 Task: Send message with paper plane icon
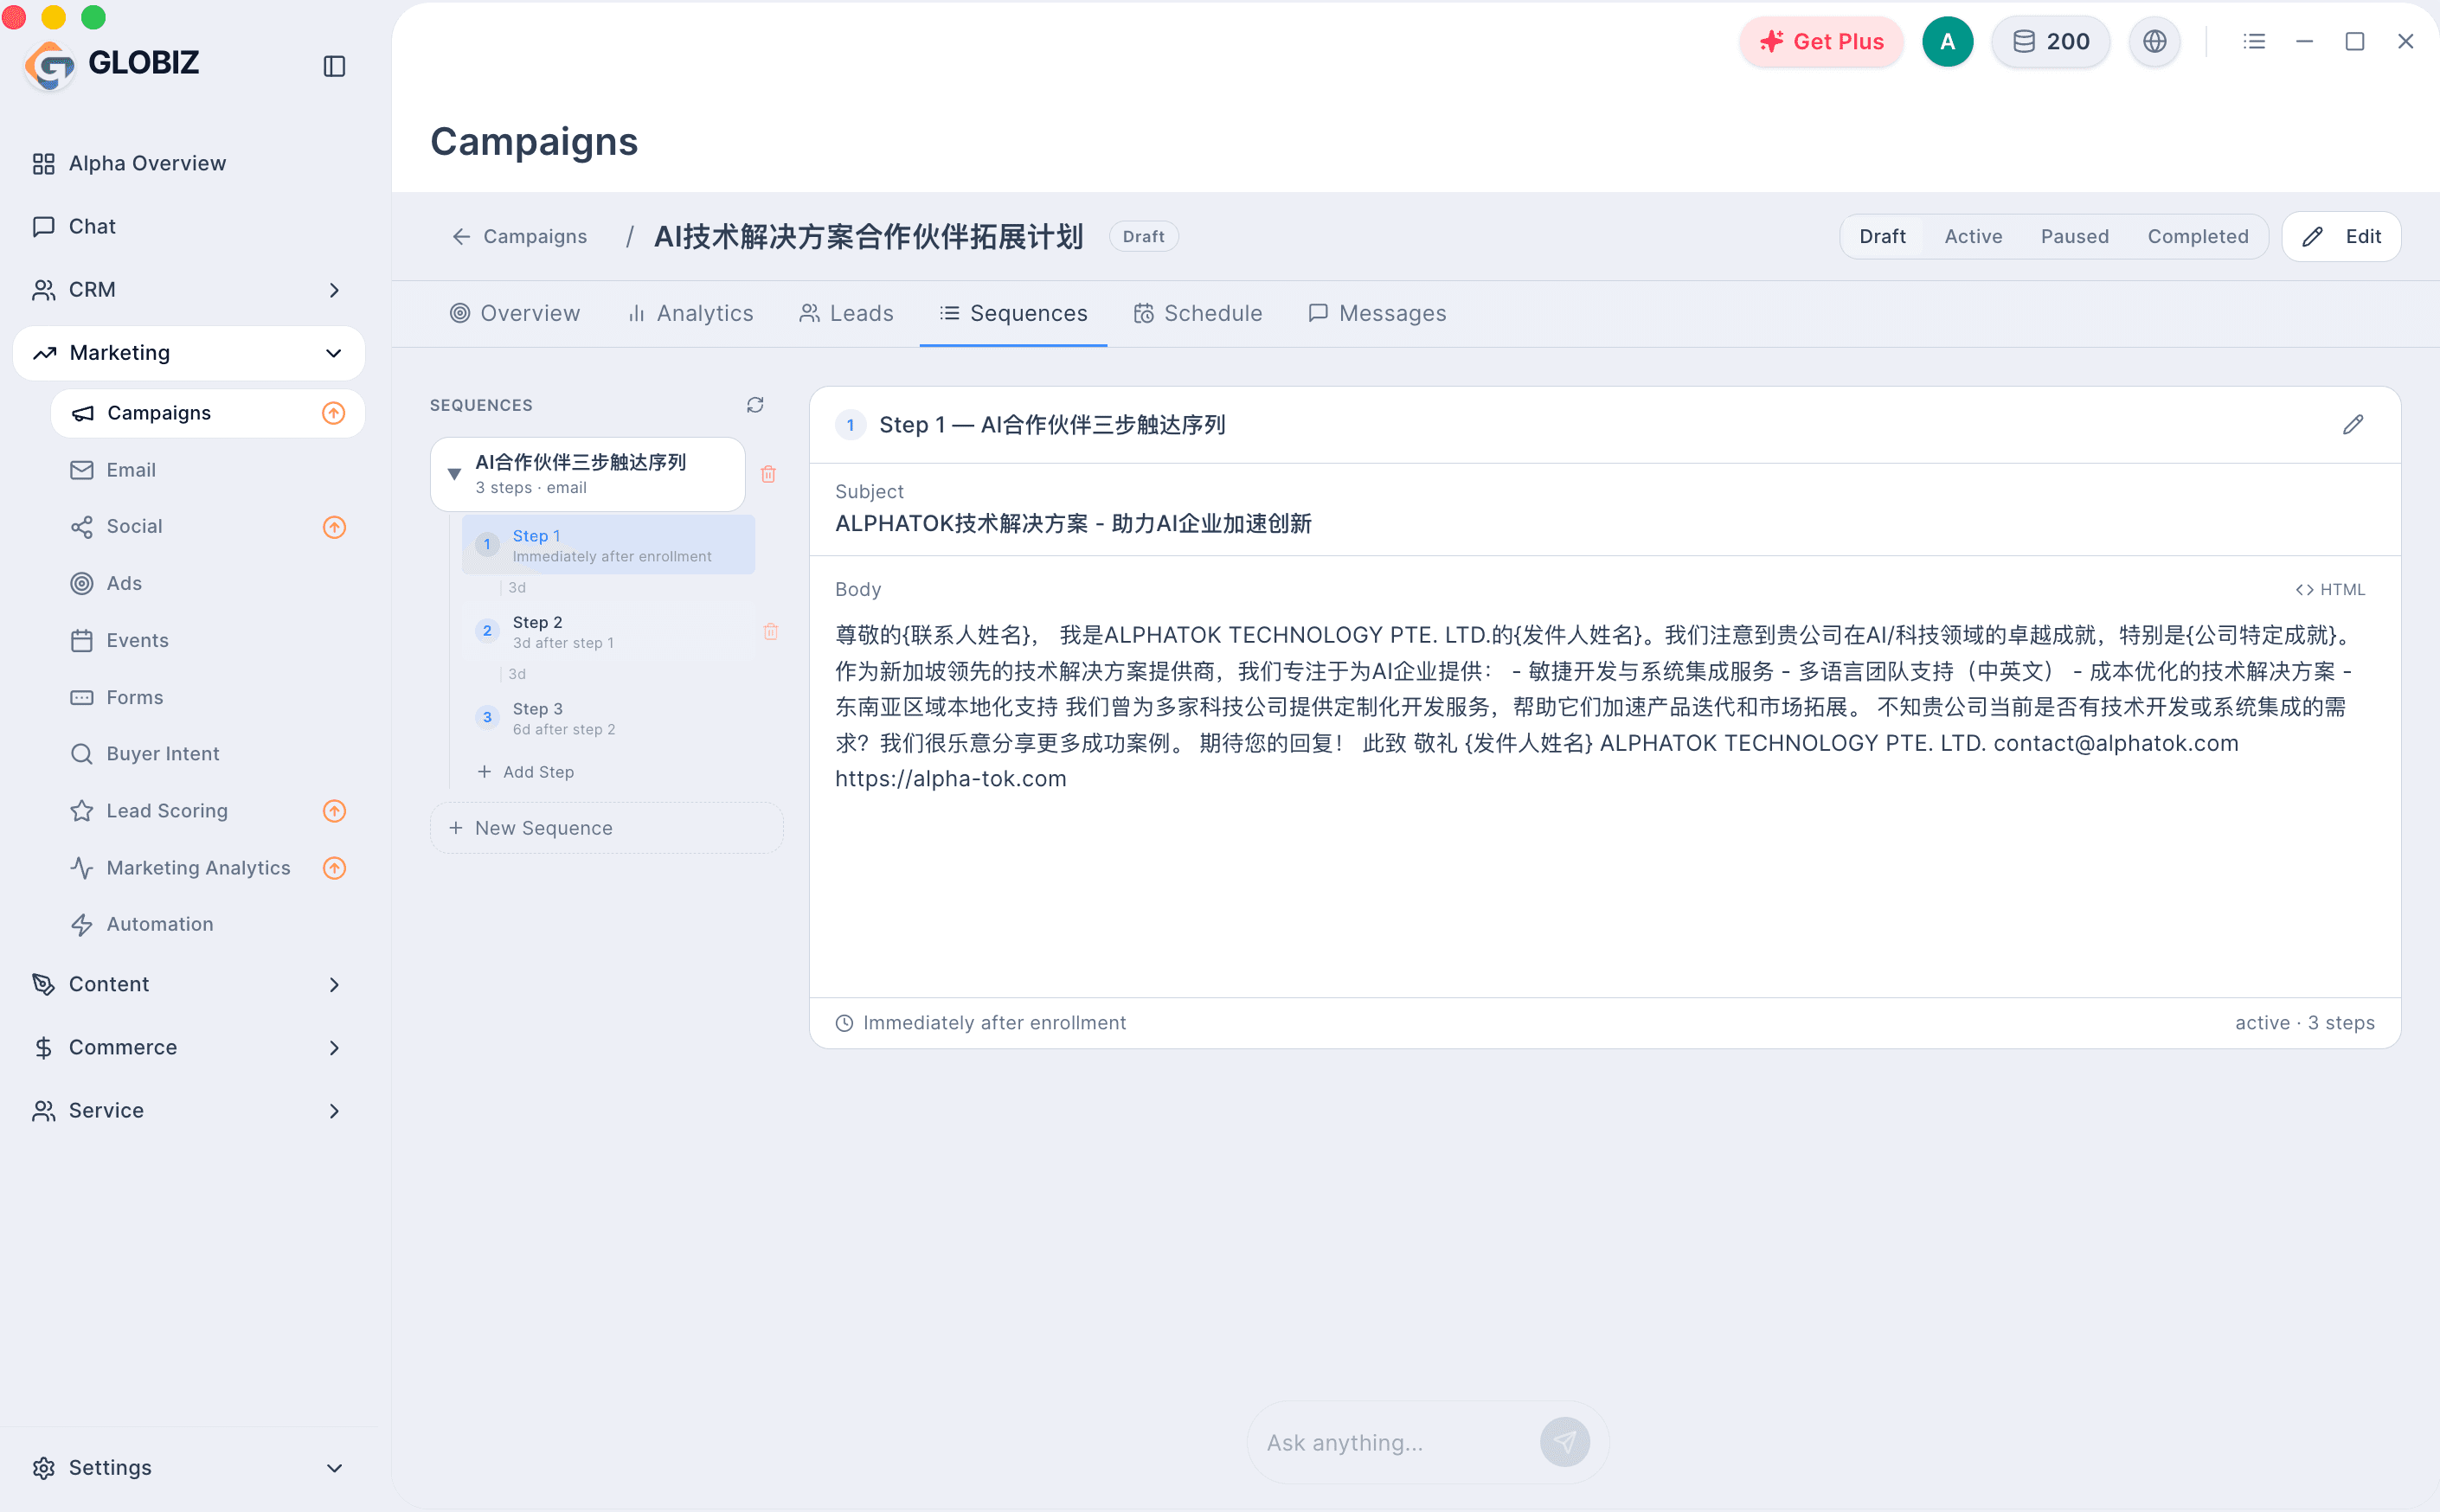tap(1564, 1442)
